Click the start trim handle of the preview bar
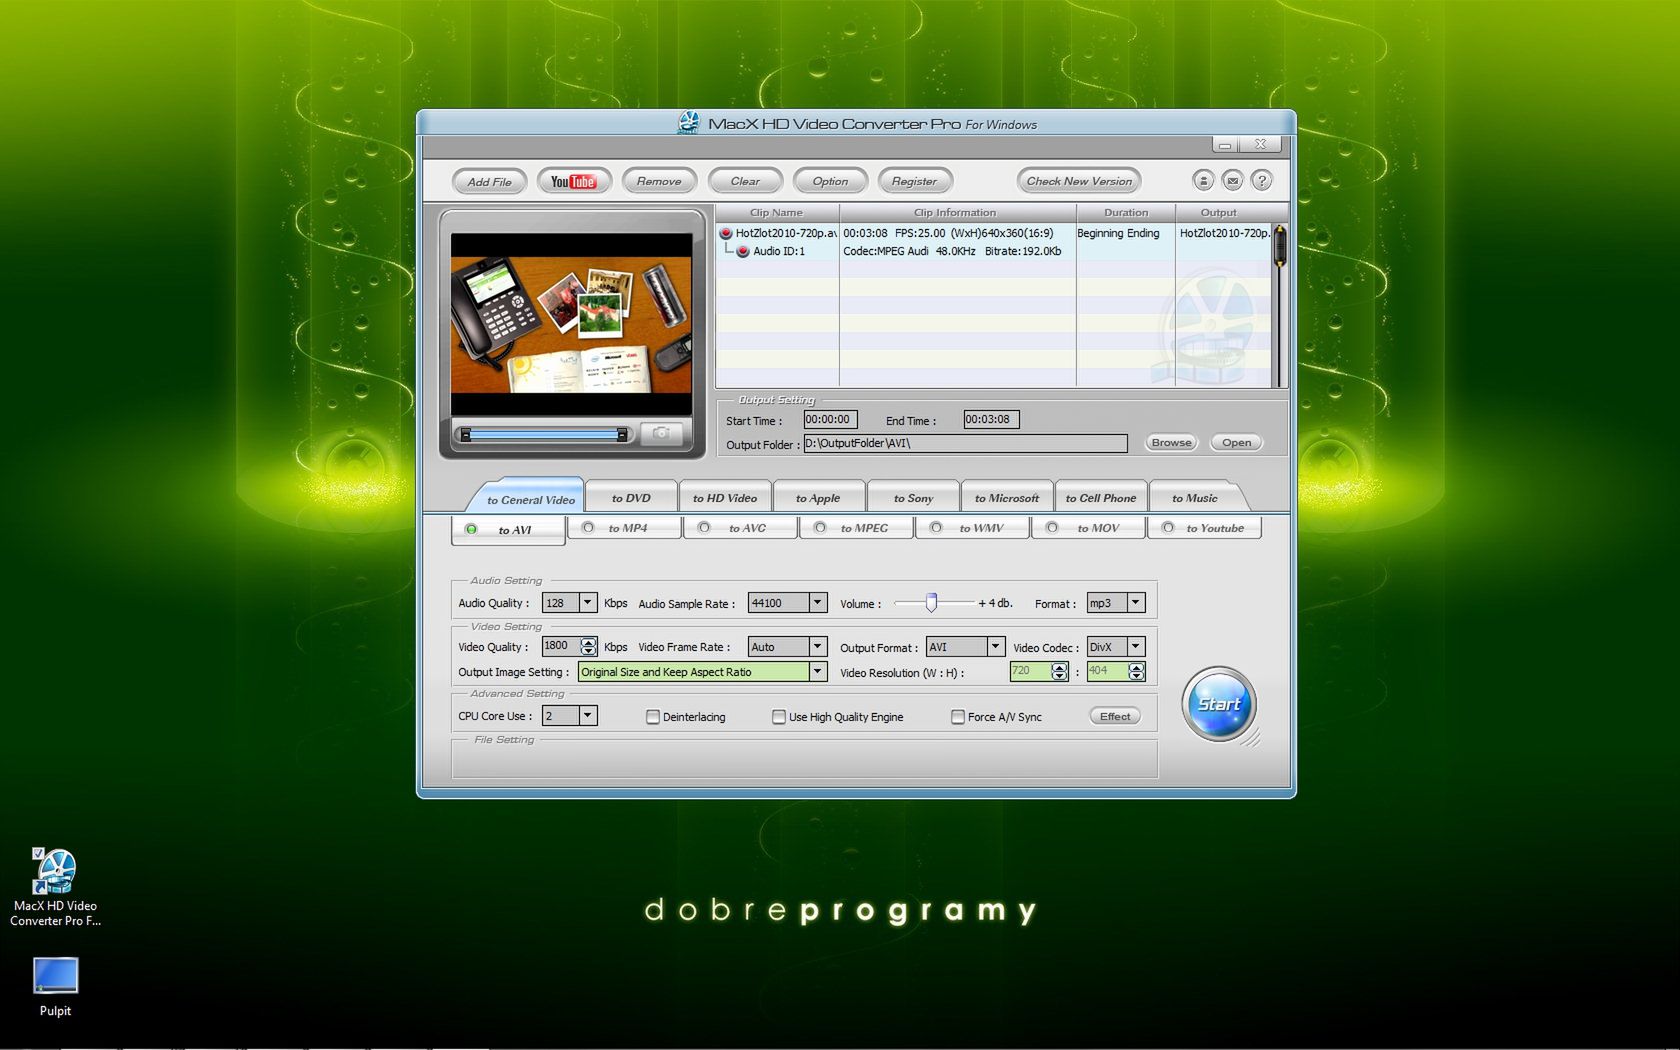Viewport: 1680px width, 1050px height. [465, 434]
